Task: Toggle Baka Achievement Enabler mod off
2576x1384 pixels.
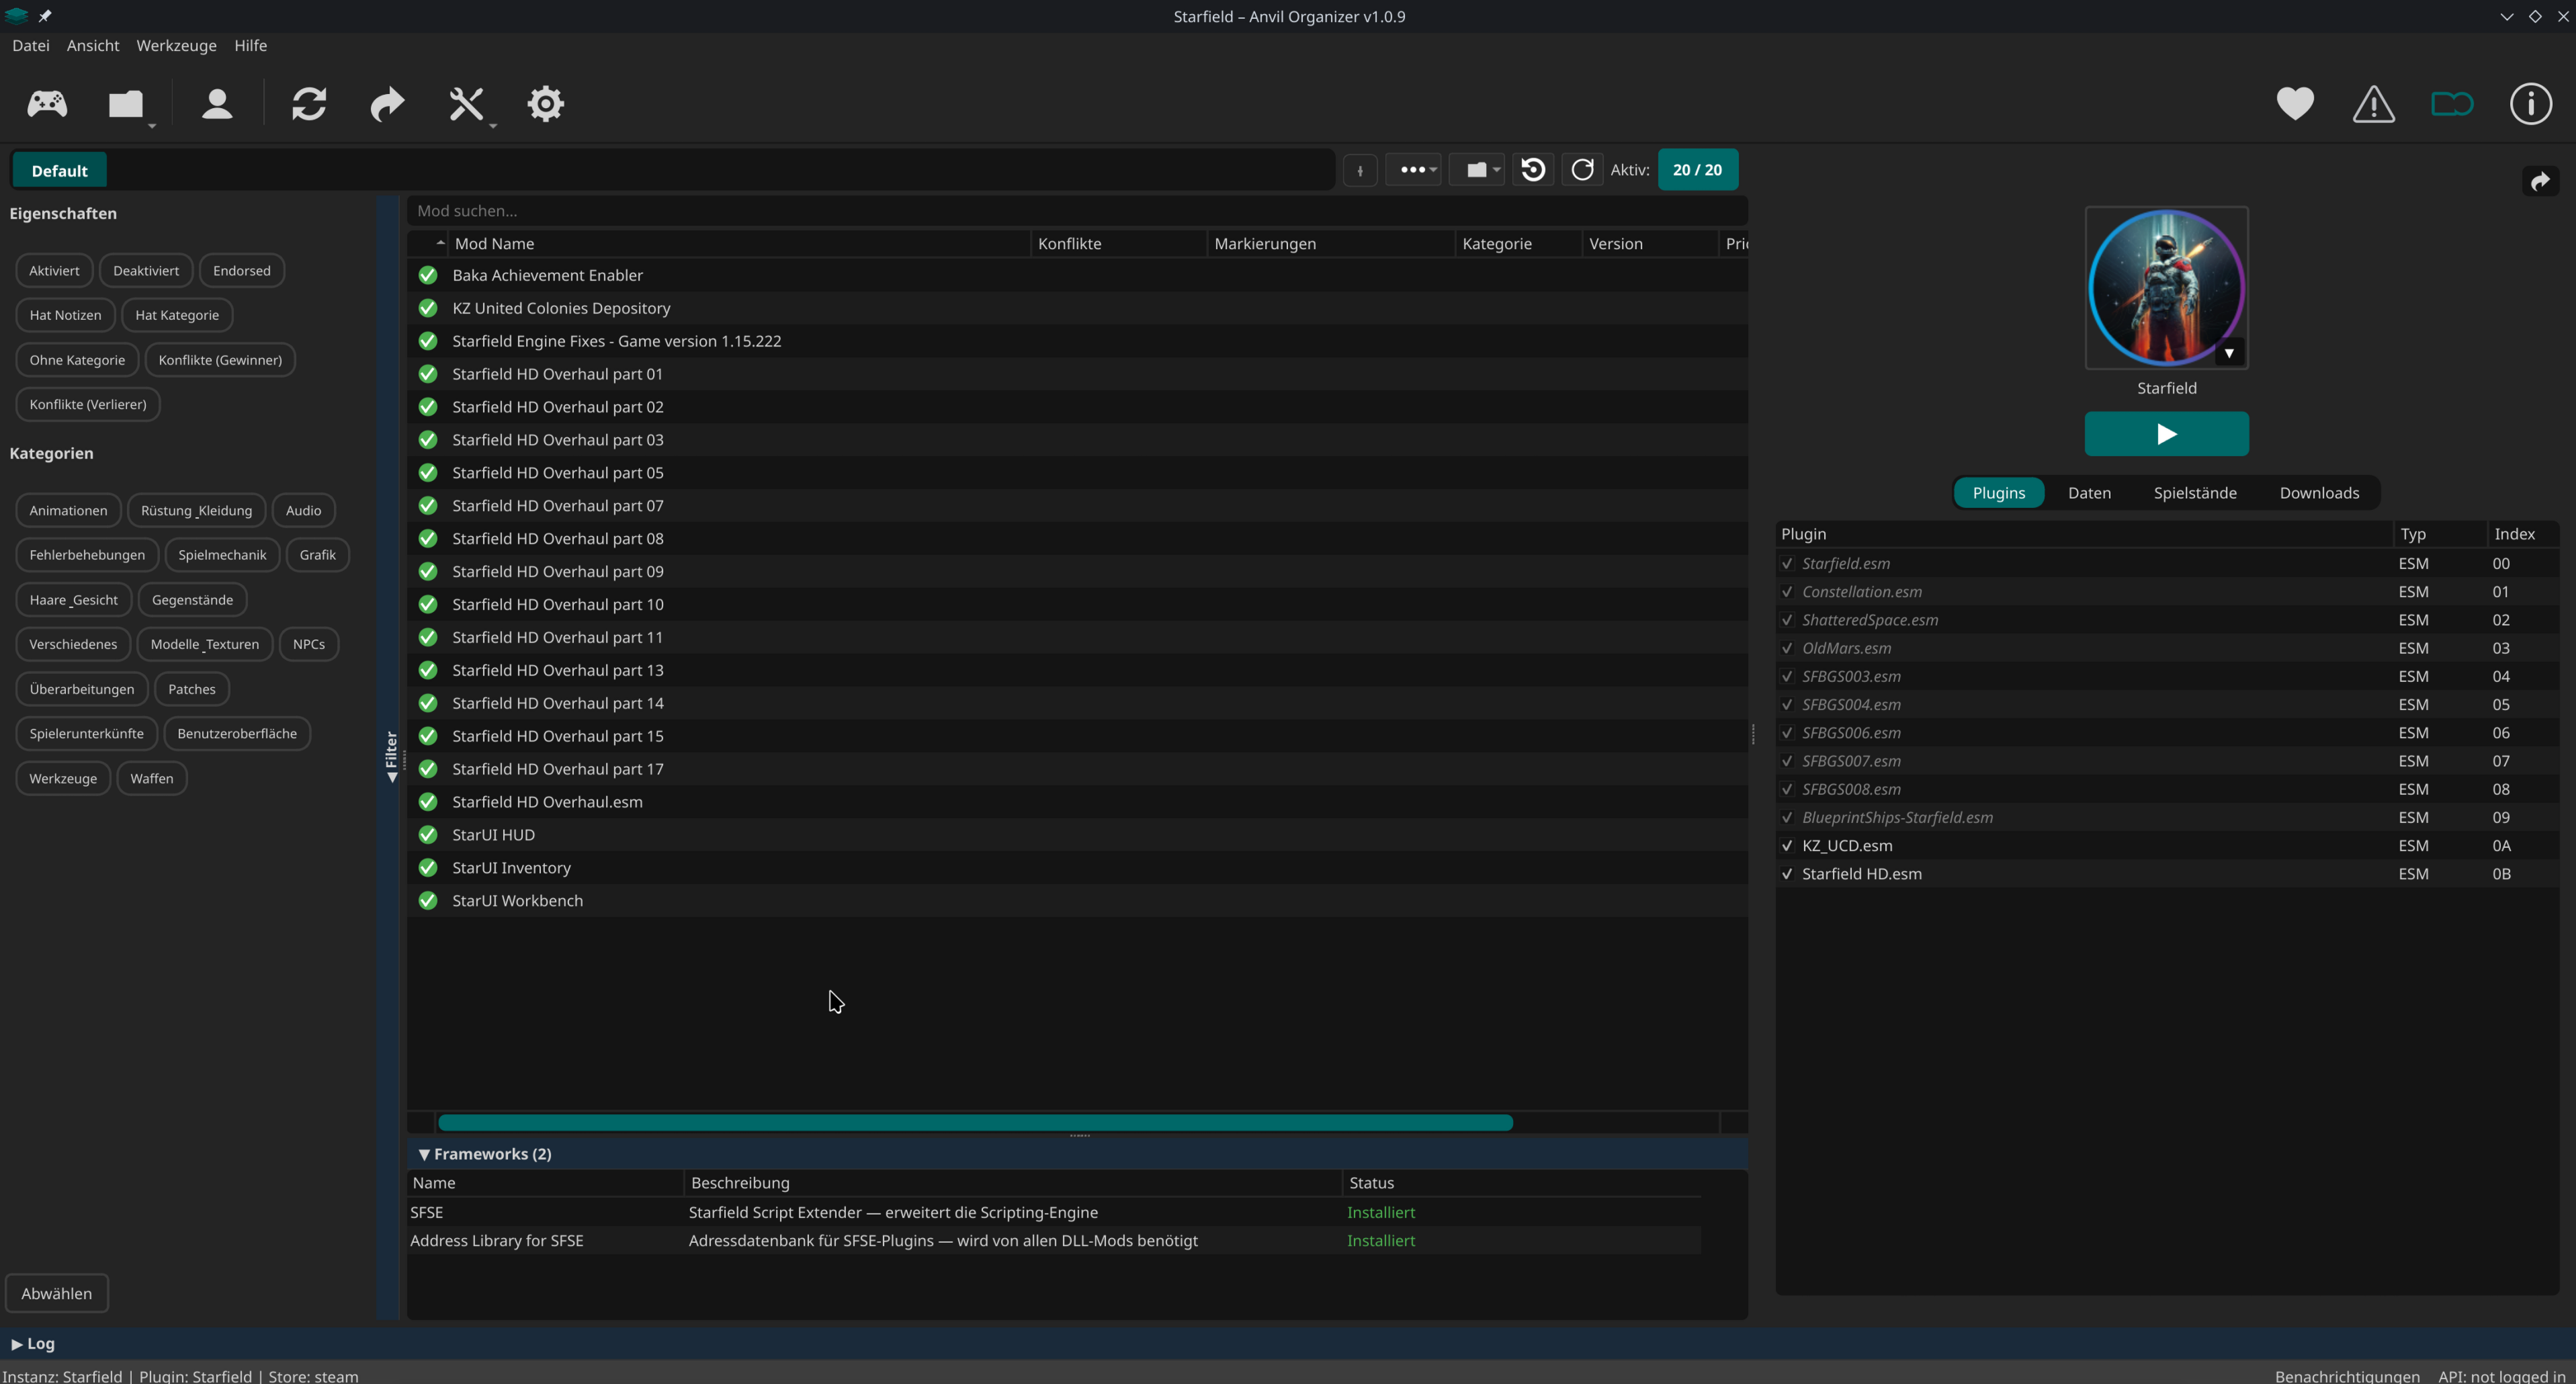Action: (x=428, y=275)
